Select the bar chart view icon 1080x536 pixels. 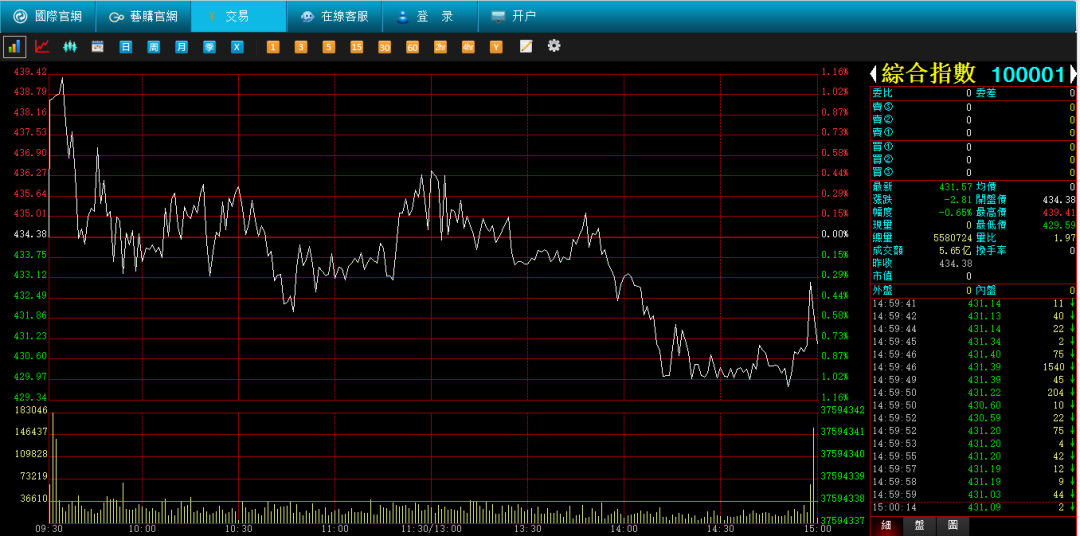coord(14,47)
